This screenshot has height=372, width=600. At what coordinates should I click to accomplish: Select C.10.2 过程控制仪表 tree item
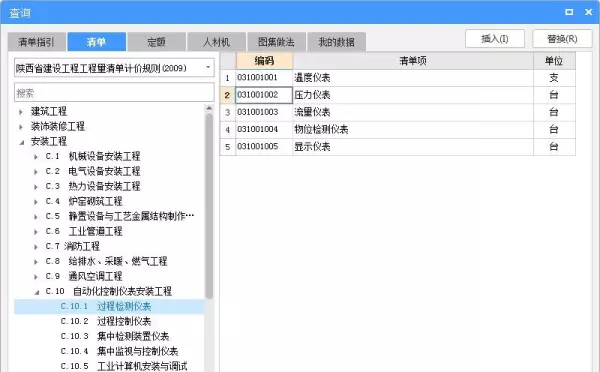point(106,321)
